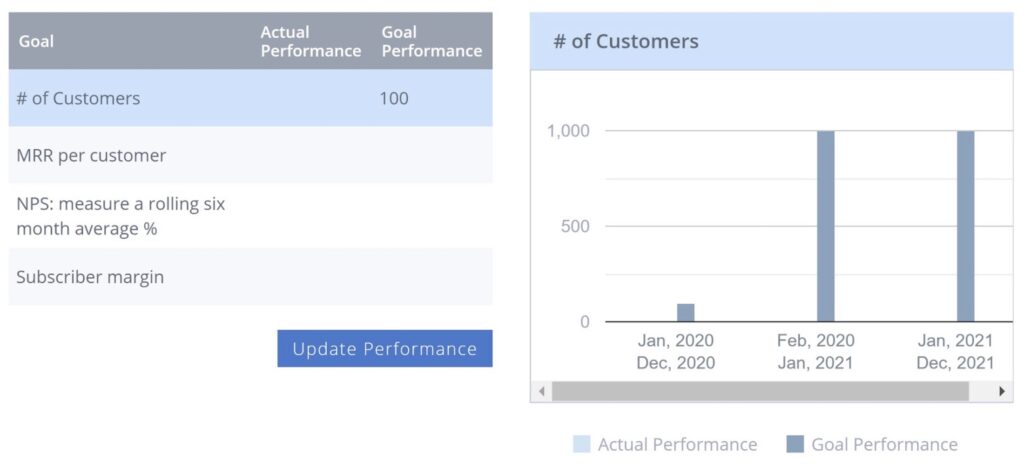This screenshot has height=468, width=1024.
Task: Click the Actual Performance legend label
Action: [677, 445]
